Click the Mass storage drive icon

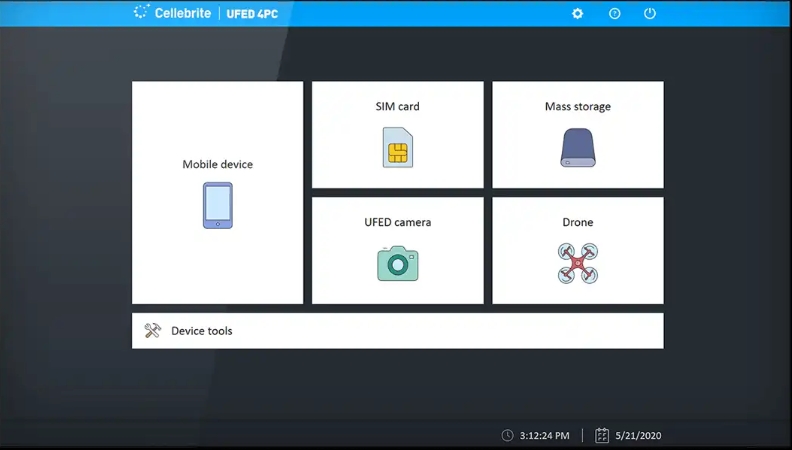pyautogui.click(x=578, y=147)
